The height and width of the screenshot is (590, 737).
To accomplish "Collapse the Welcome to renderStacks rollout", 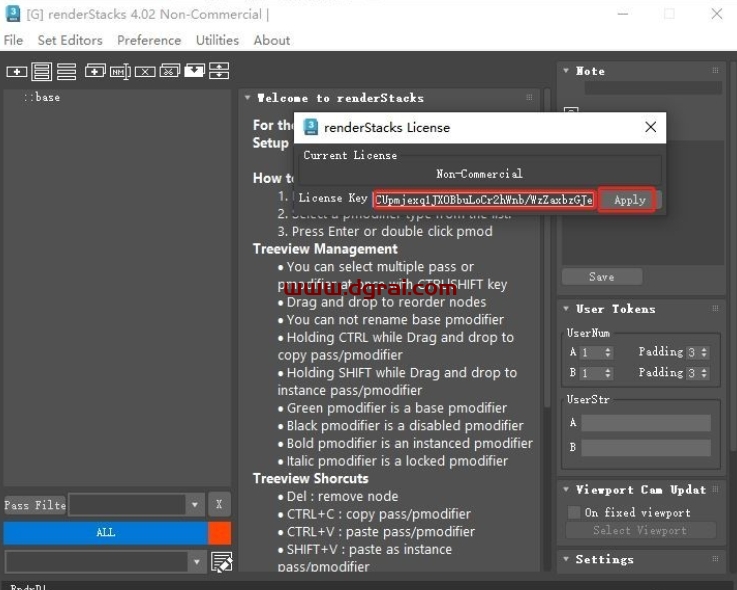I will [x=247, y=97].
